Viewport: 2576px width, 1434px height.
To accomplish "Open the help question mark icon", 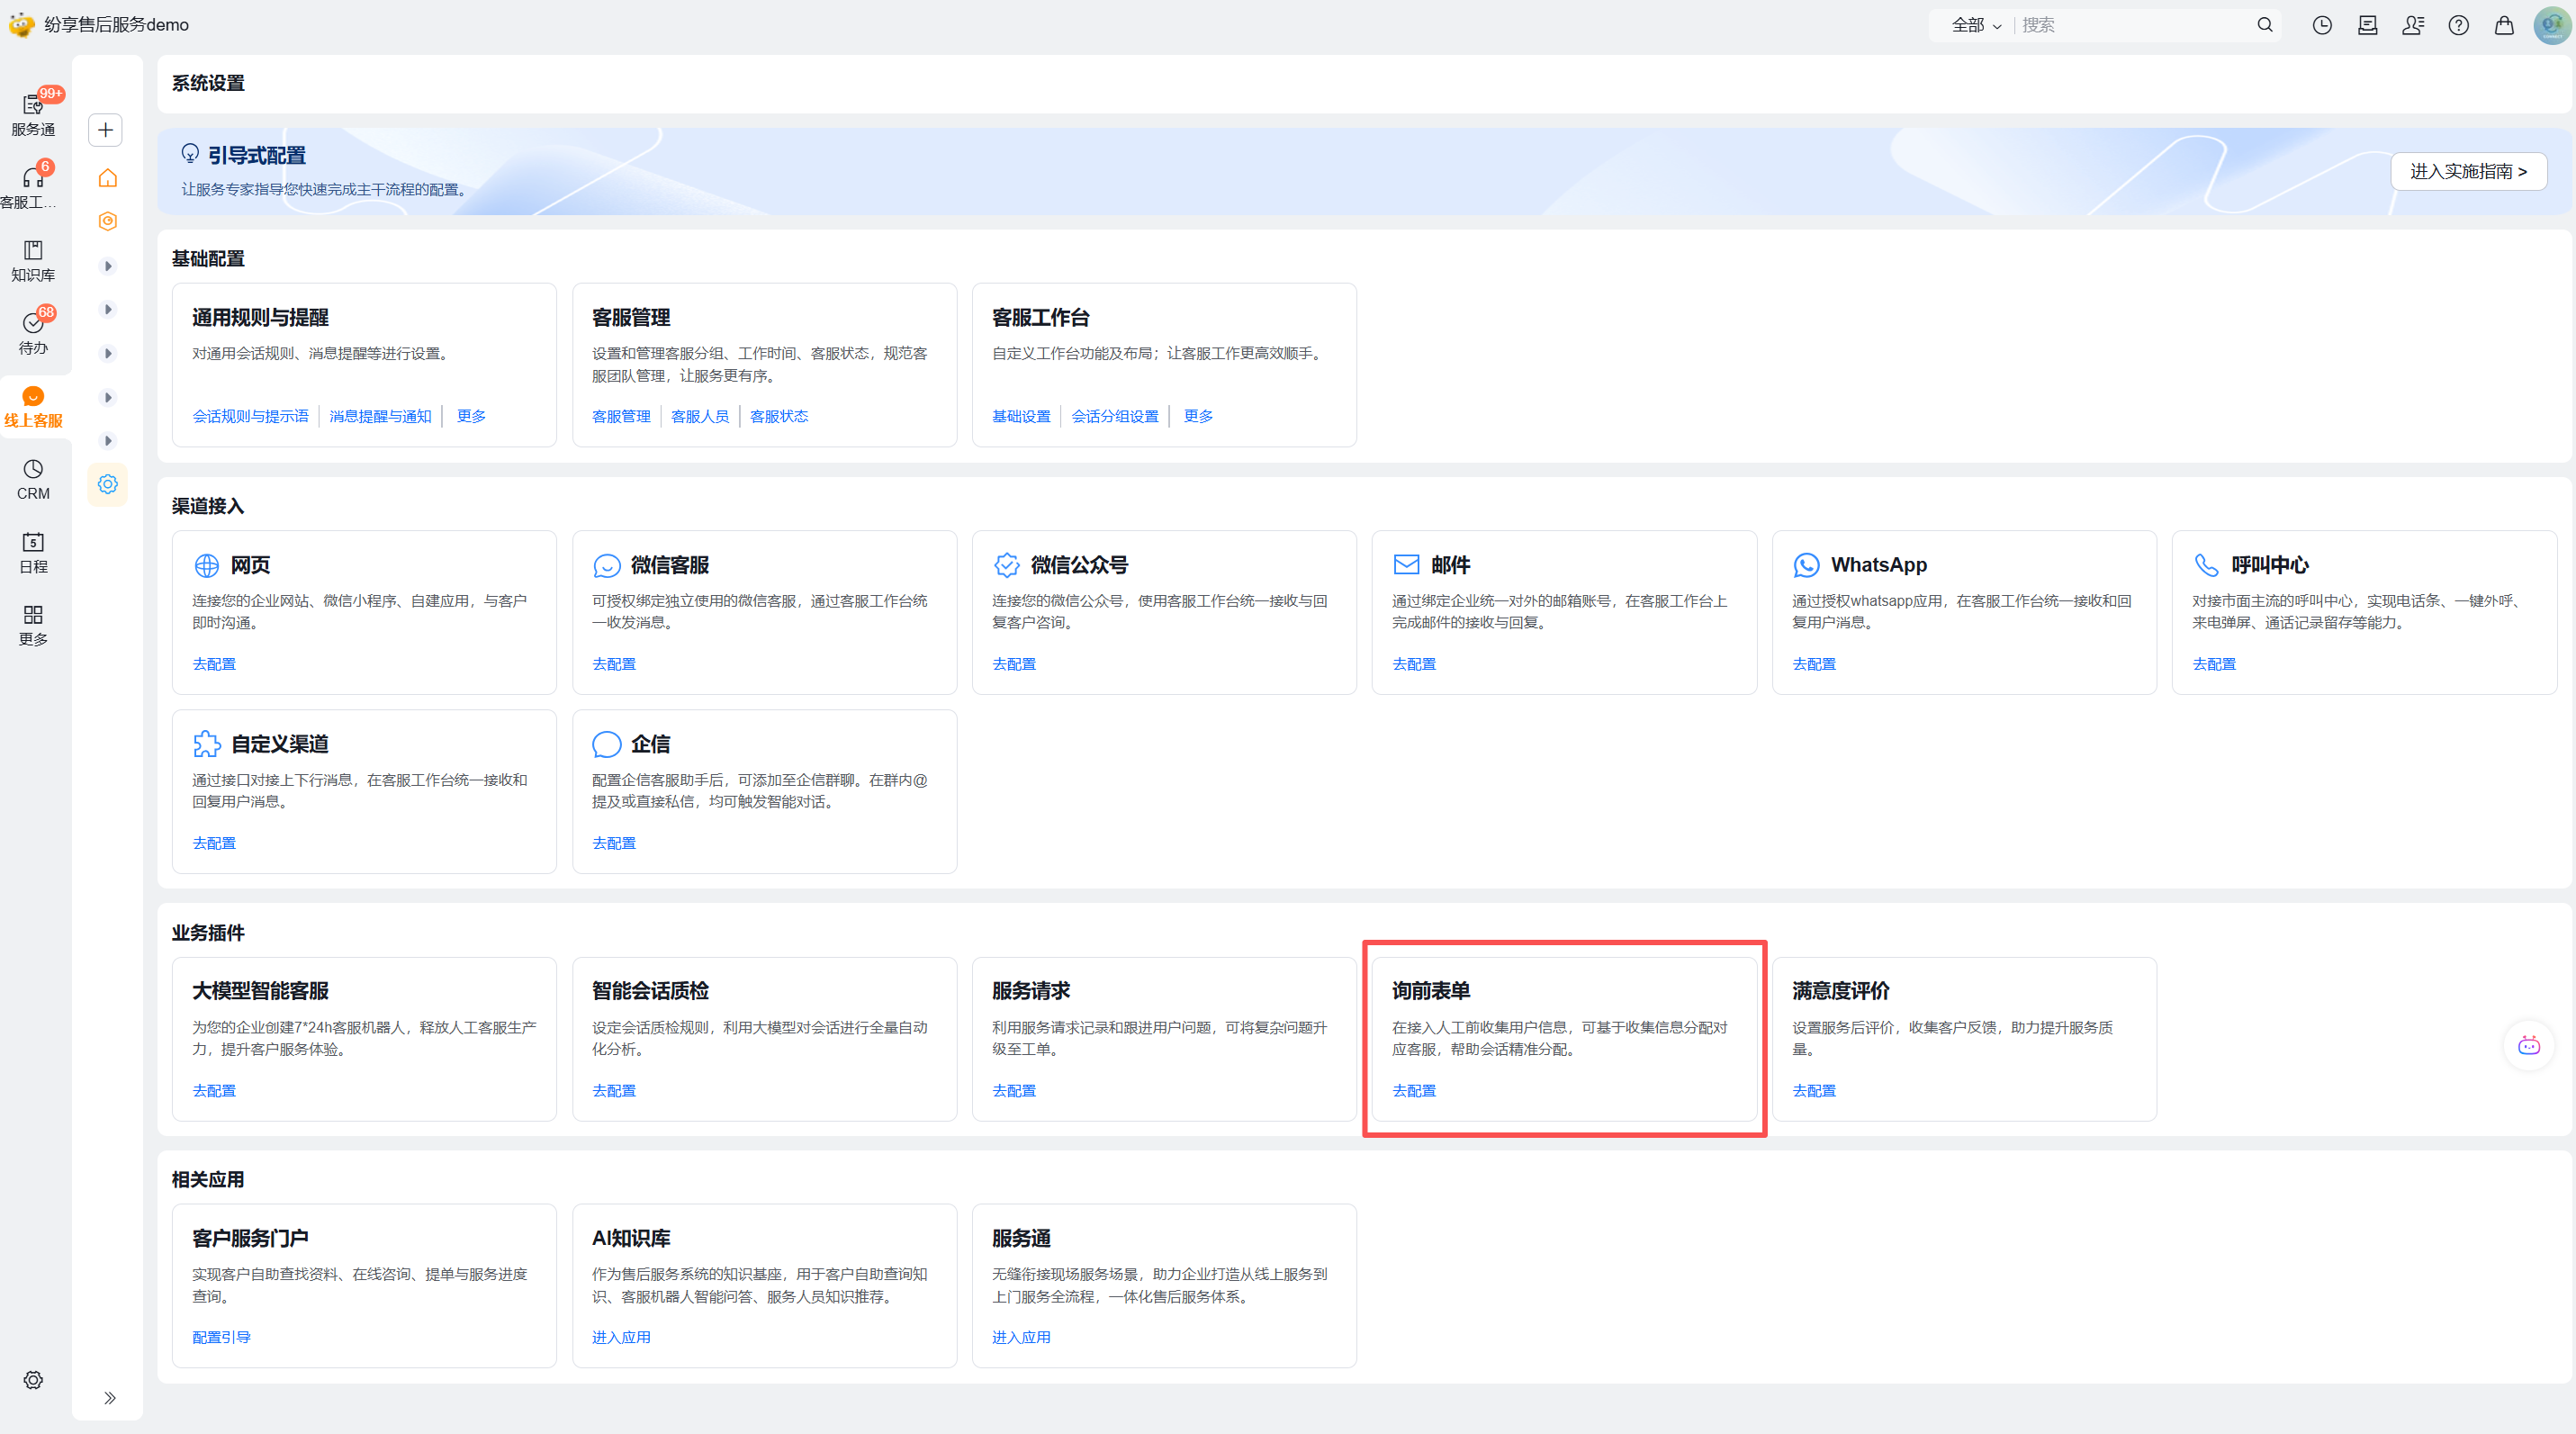I will click(x=2458, y=25).
